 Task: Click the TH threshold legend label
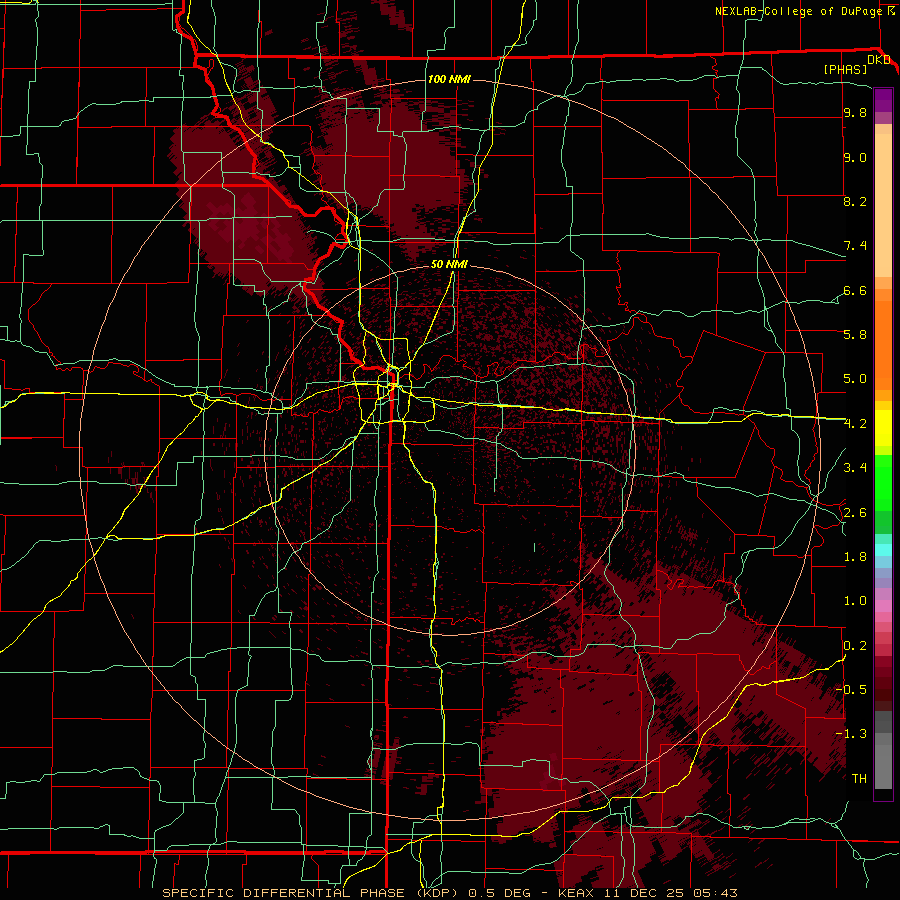859,778
